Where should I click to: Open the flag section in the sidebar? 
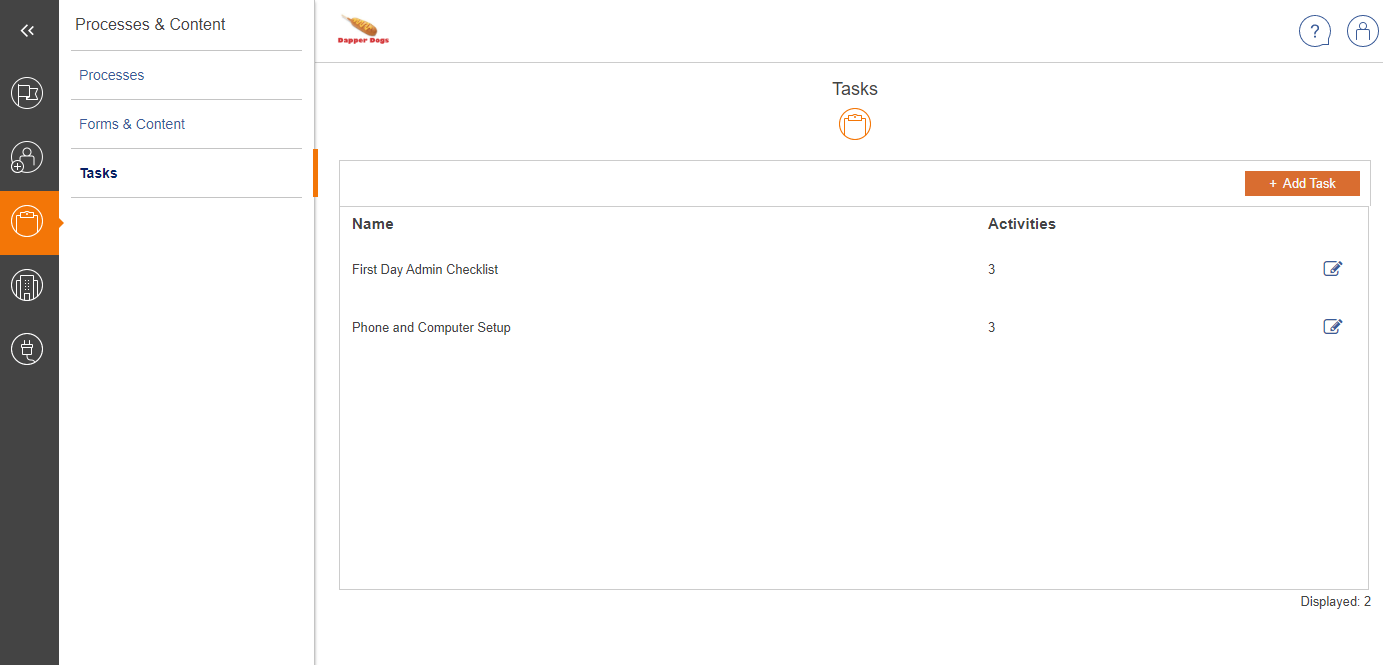28,94
